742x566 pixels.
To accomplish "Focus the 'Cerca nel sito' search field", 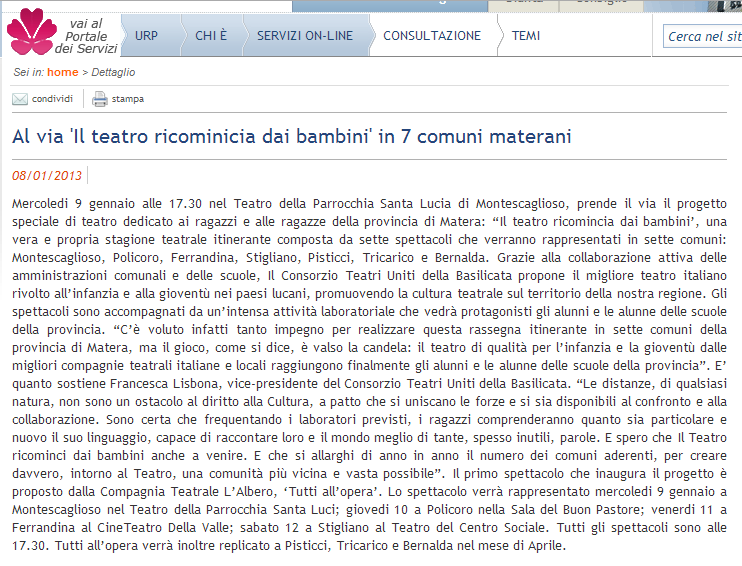I will pyautogui.click(x=702, y=36).
